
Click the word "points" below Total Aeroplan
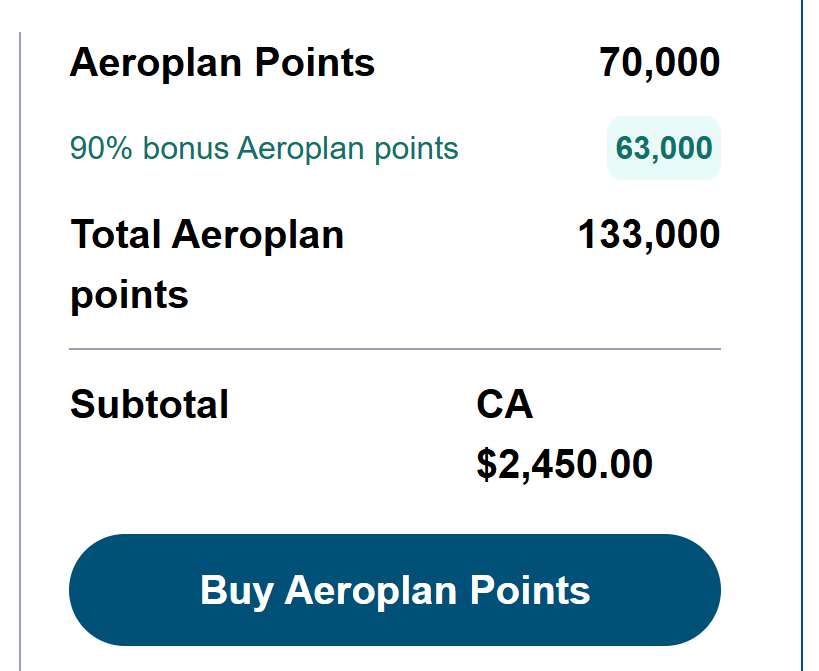(129, 296)
